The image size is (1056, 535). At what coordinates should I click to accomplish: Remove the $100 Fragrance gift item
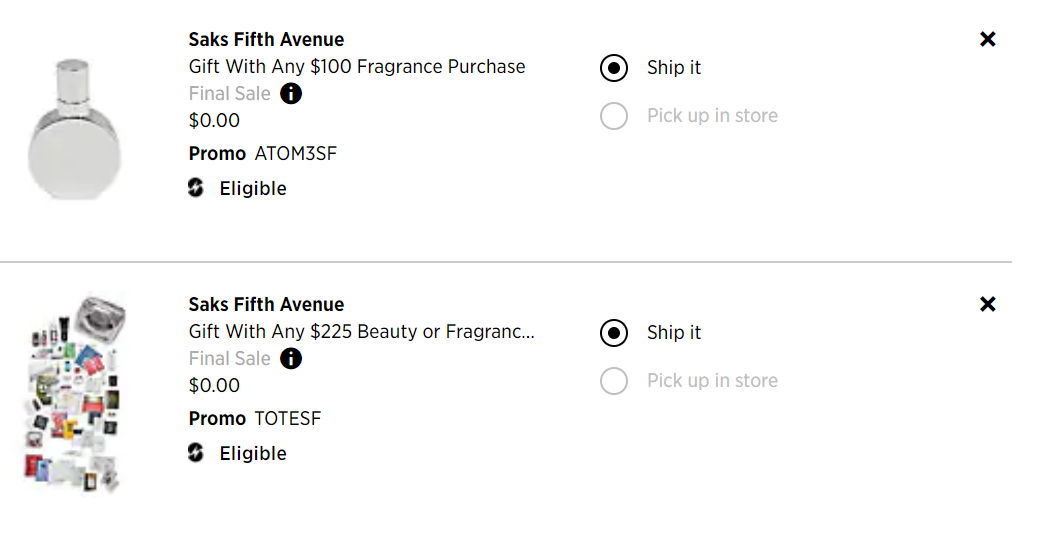click(x=987, y=39)
